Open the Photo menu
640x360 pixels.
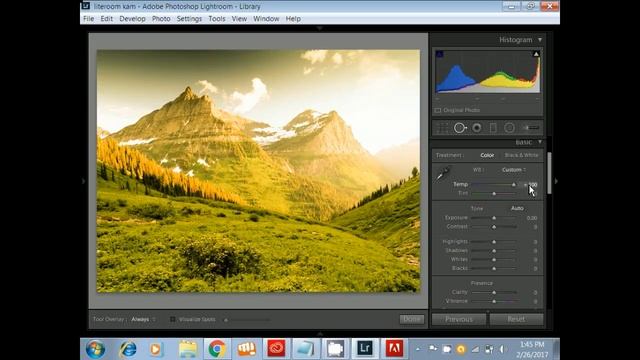[161, 19]
